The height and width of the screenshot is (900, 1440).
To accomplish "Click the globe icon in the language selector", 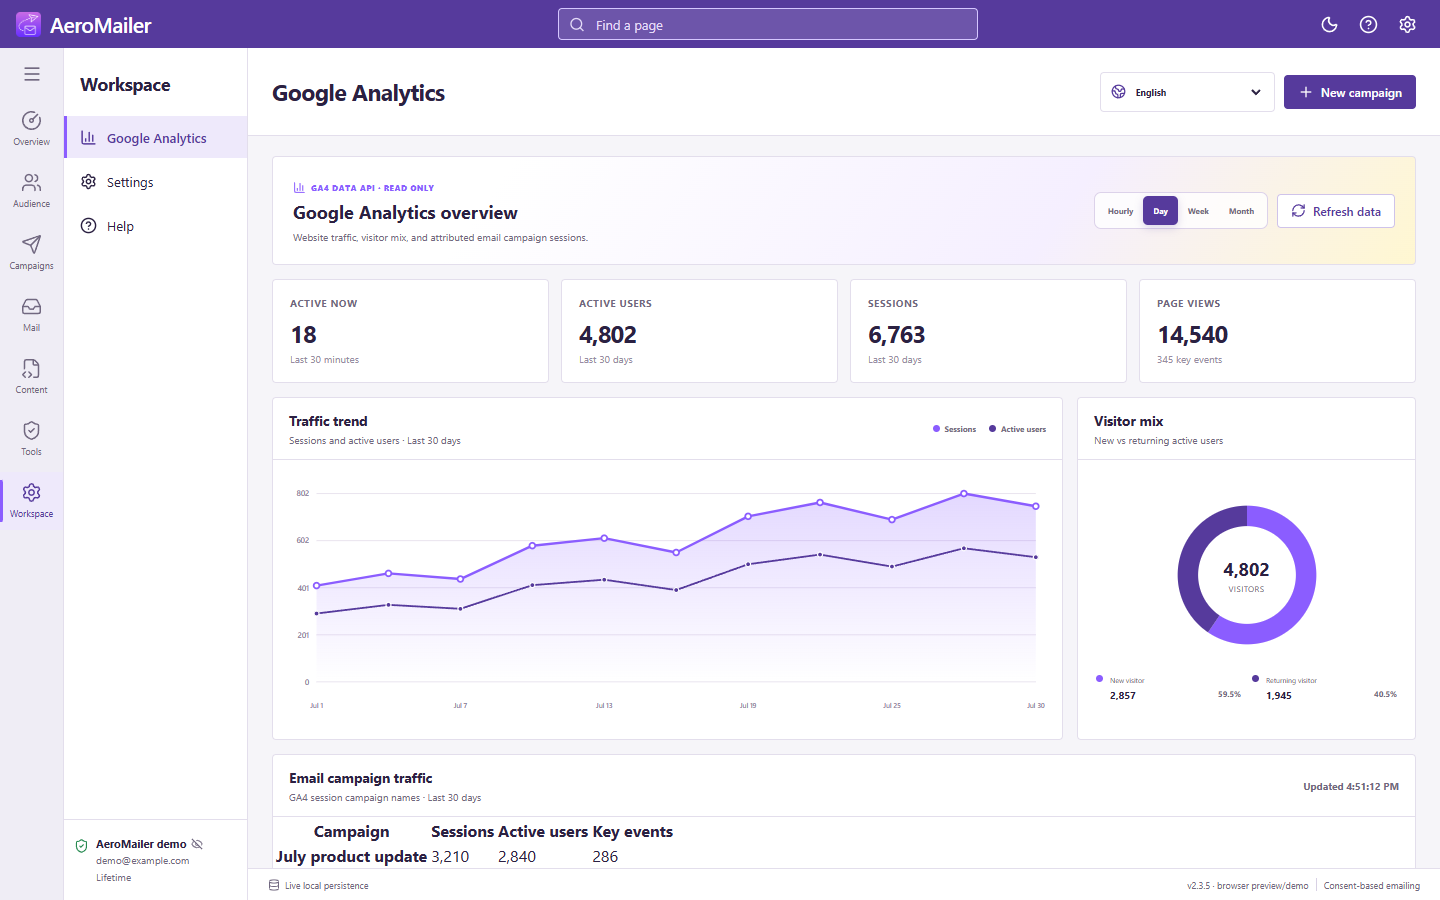I will pos(1119,92).
